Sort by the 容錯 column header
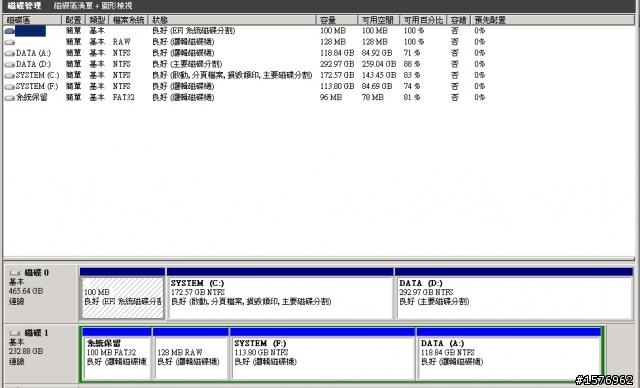The image size is (640, 388). 459,20
